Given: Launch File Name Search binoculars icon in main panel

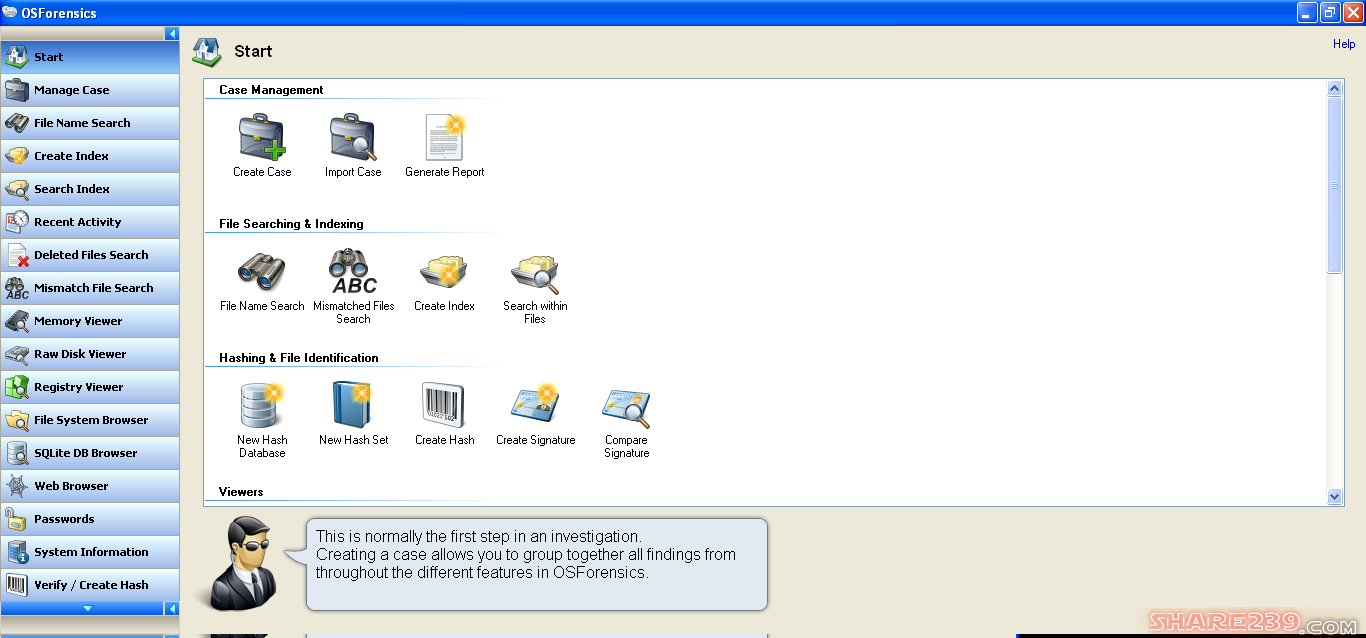Looking at the screenshot, I should [x=262, y=272].
